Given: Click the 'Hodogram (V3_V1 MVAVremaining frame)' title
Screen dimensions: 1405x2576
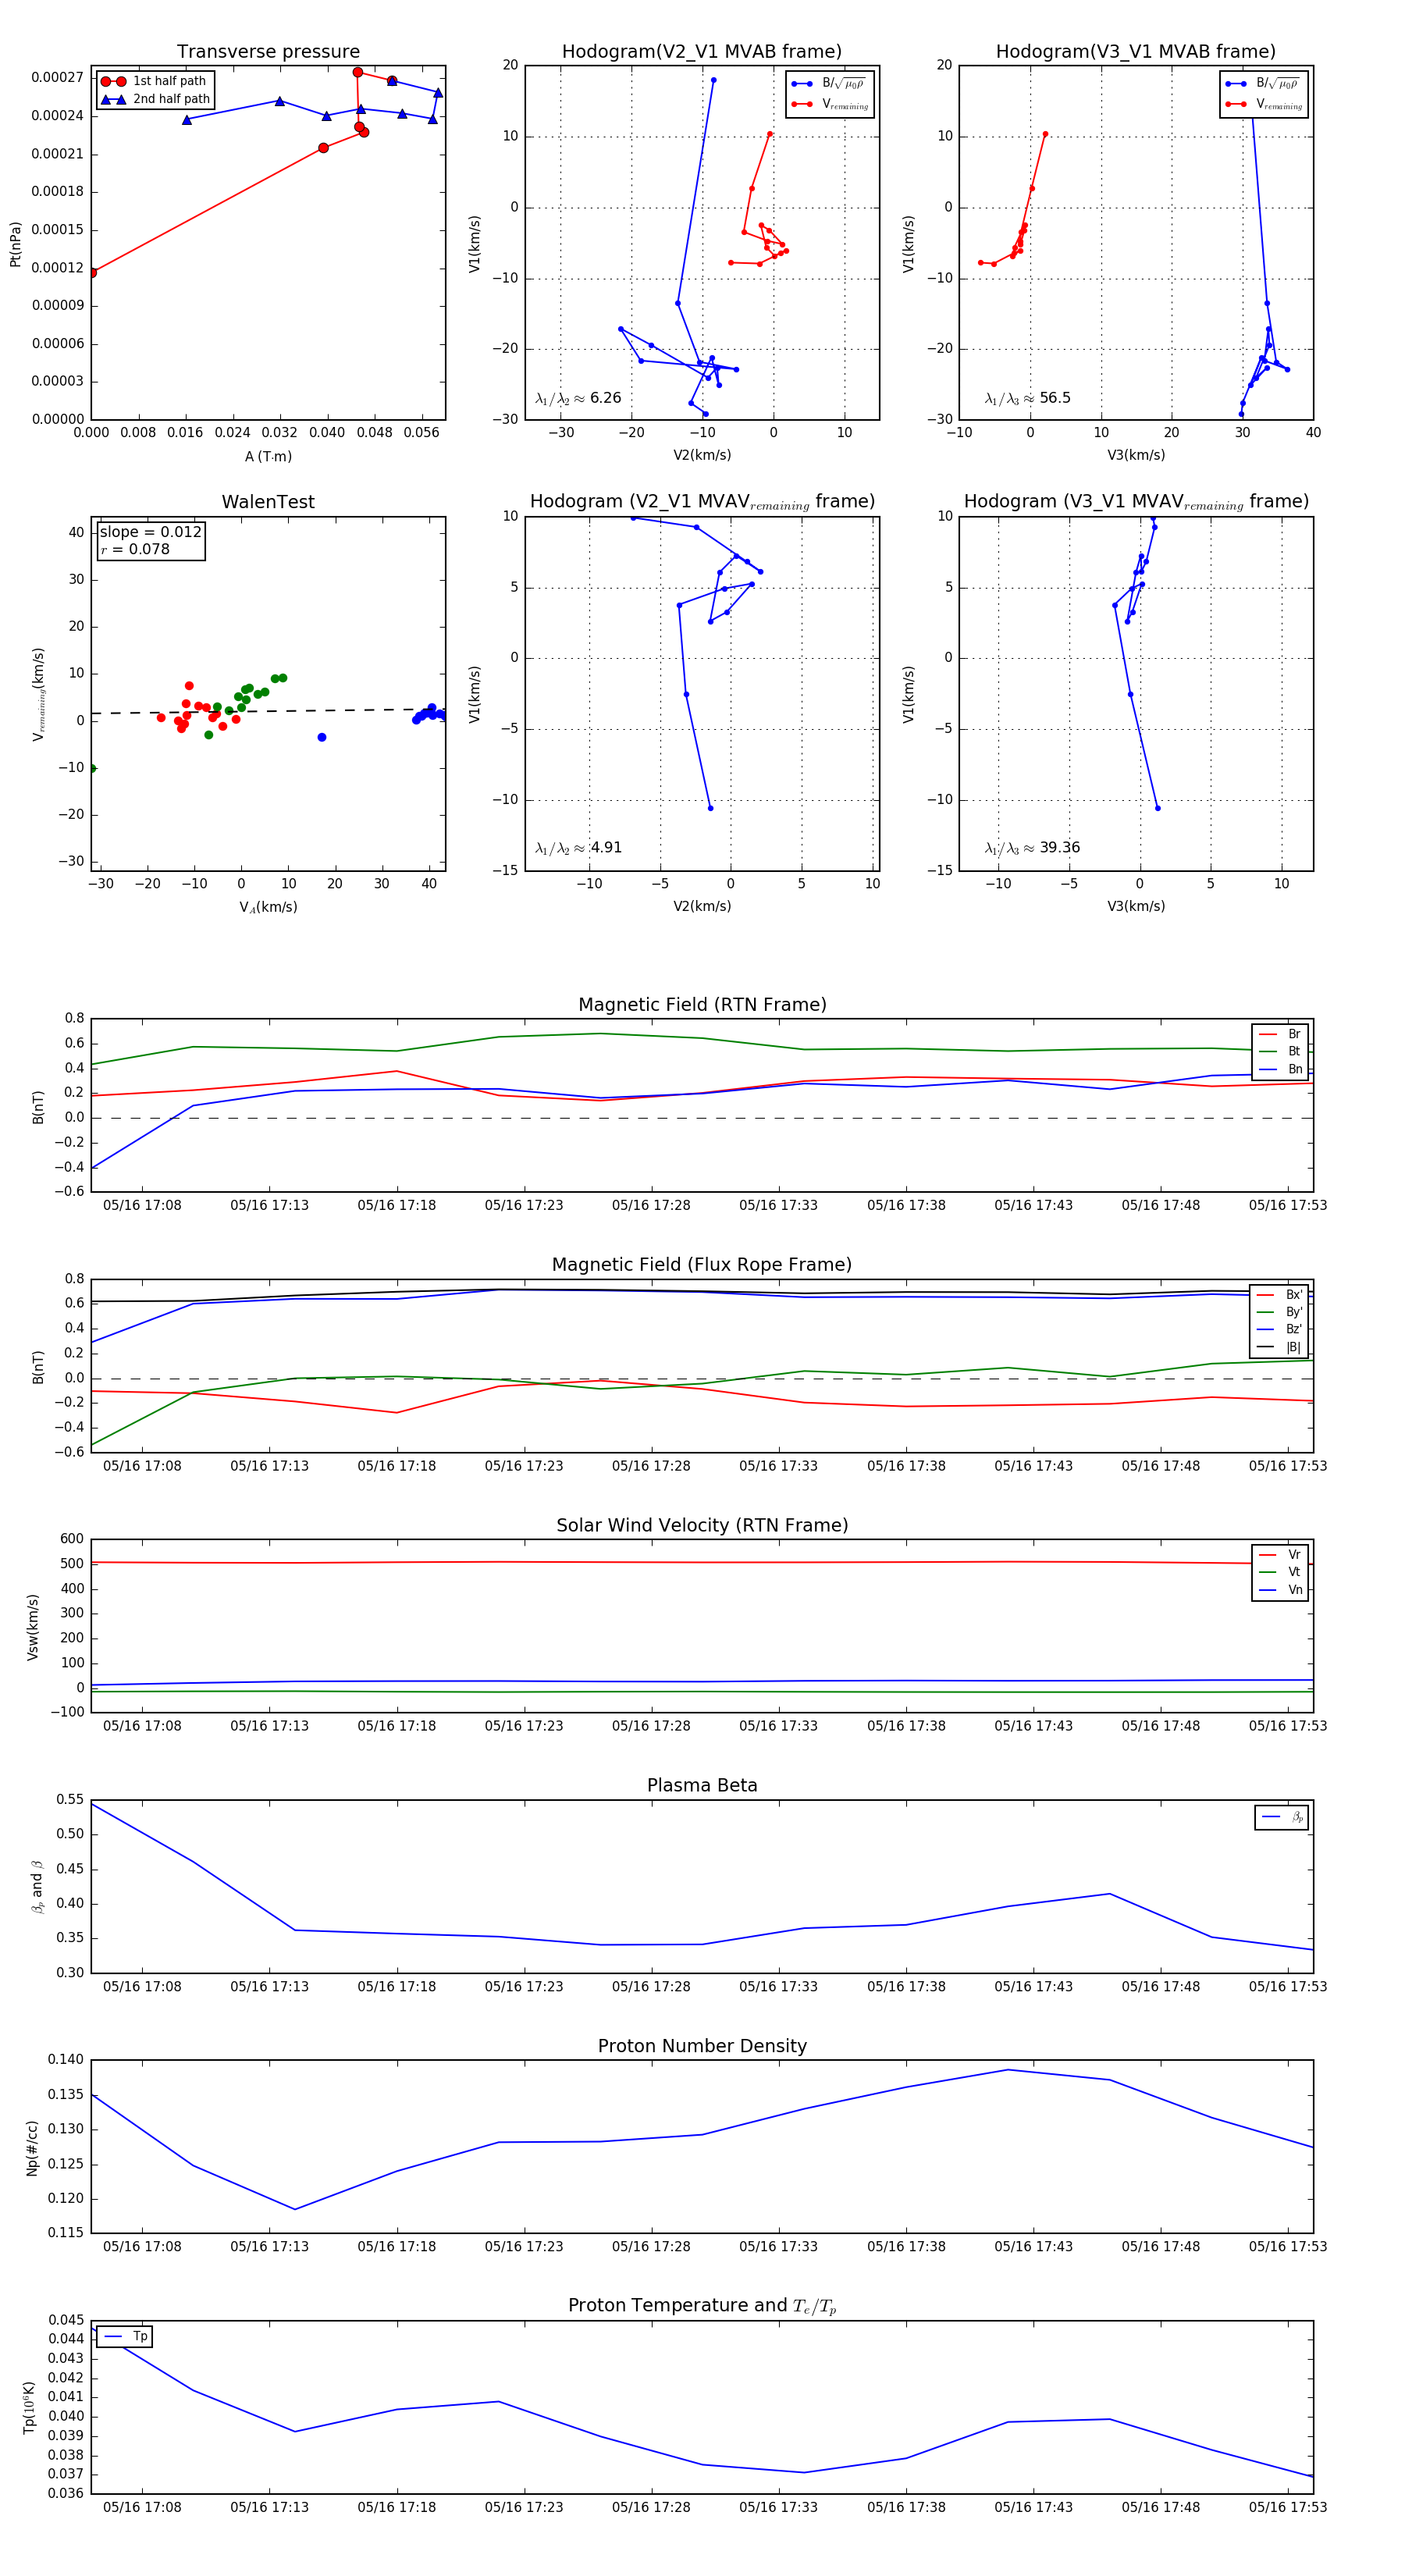Looking at the screenshot, I should 1136,502.
